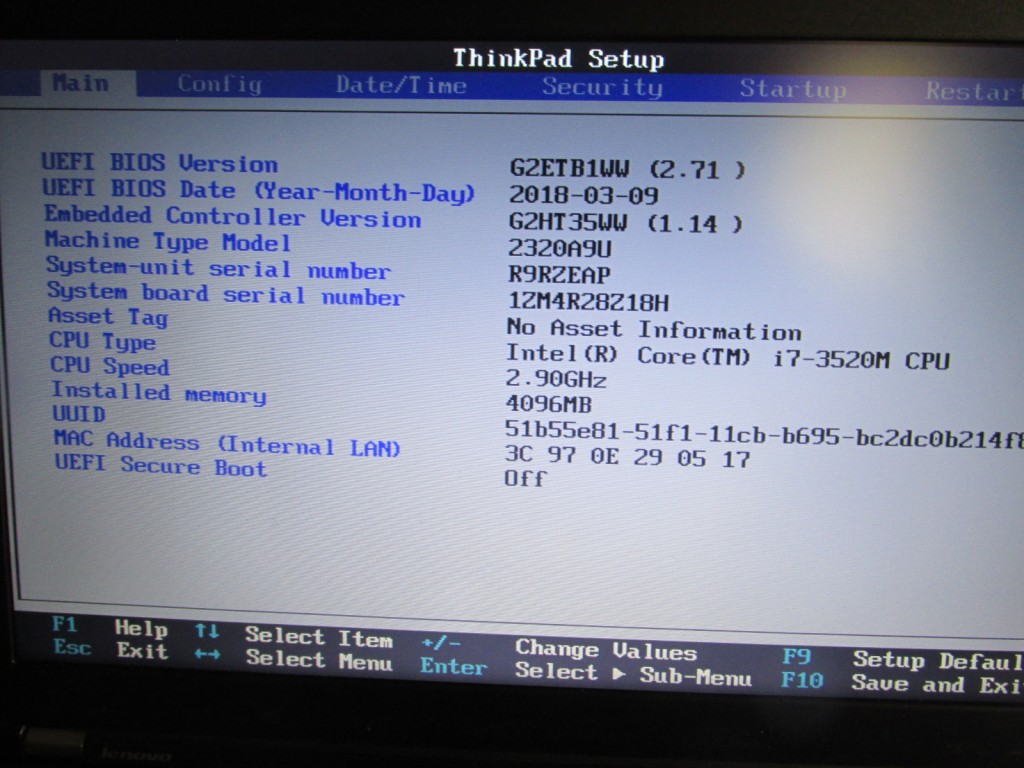This screenshot has height=768, width=1024.
Task: Click the F1 Help key hint
Action: (110, 627)
